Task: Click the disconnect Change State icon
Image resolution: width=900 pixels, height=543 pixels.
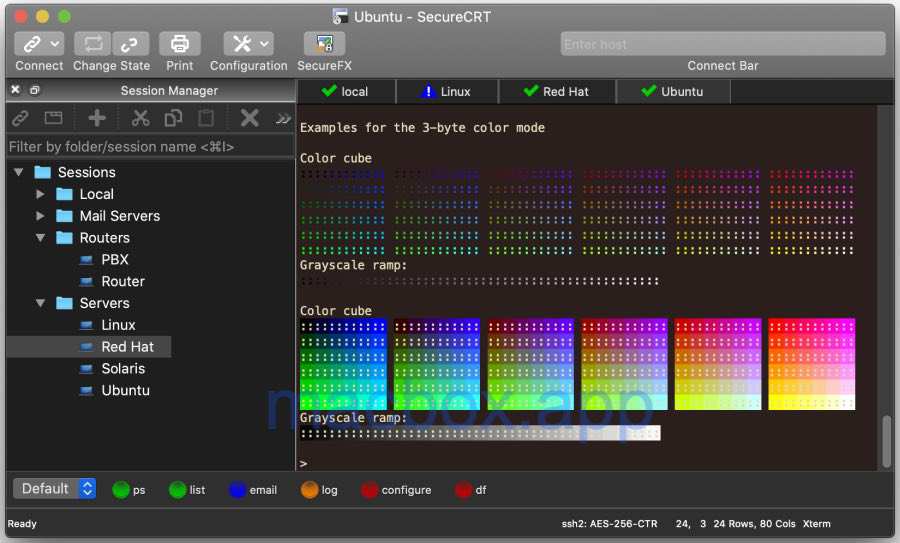Action: coord(131,44)
